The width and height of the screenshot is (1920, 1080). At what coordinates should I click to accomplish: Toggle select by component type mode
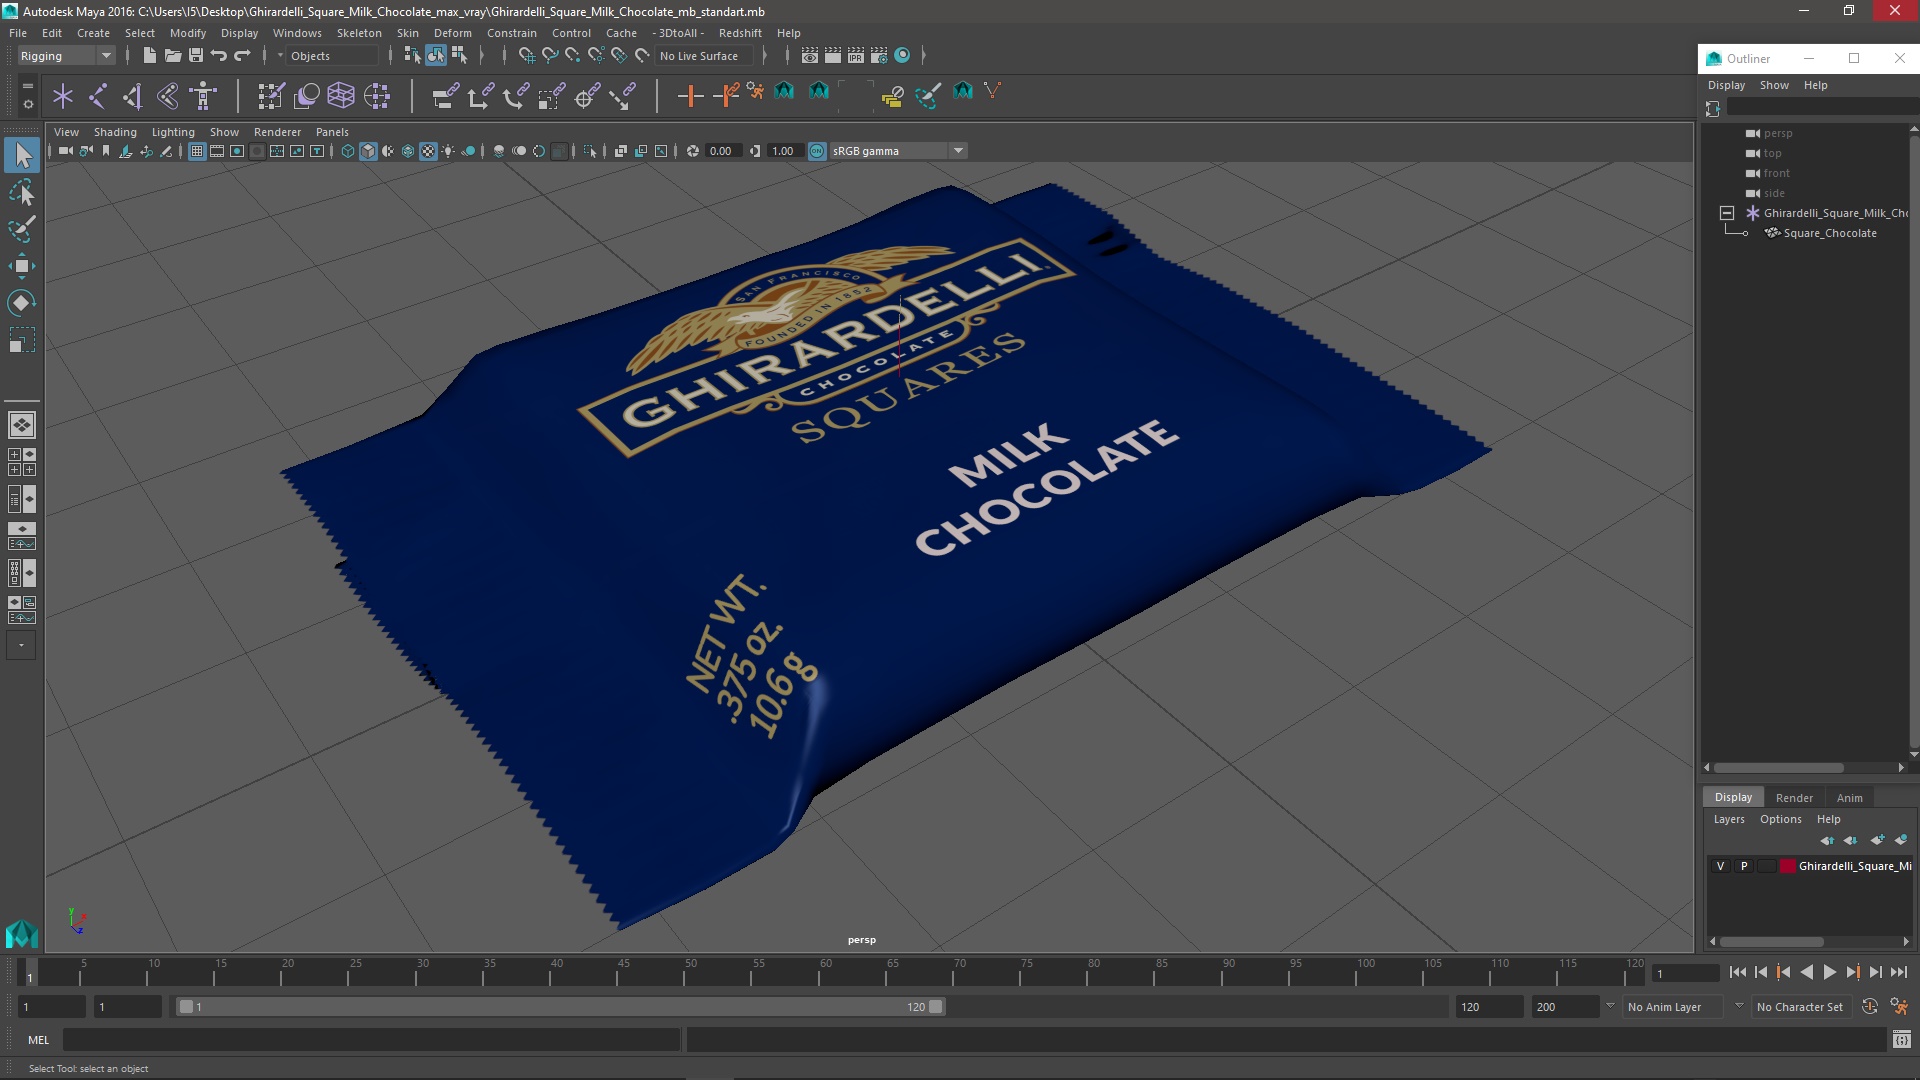click(x=459, y=56)
